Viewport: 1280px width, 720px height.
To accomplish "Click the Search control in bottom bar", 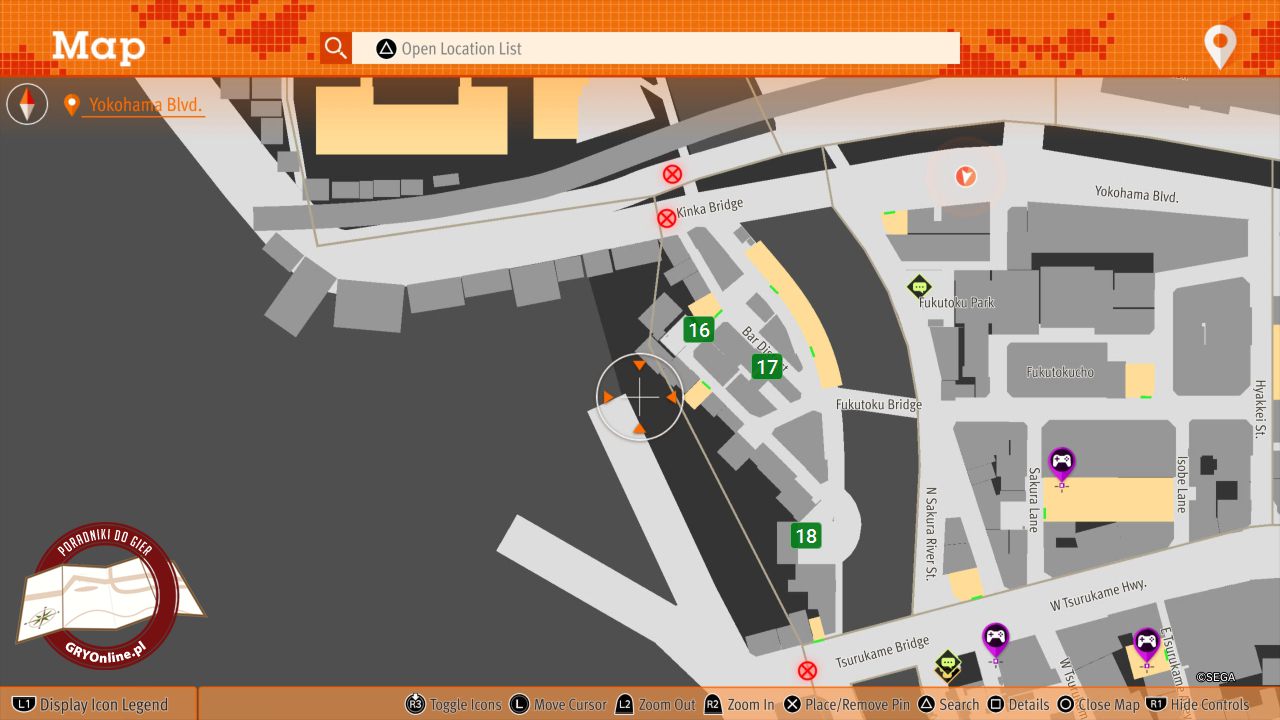I will click(949, 704).
